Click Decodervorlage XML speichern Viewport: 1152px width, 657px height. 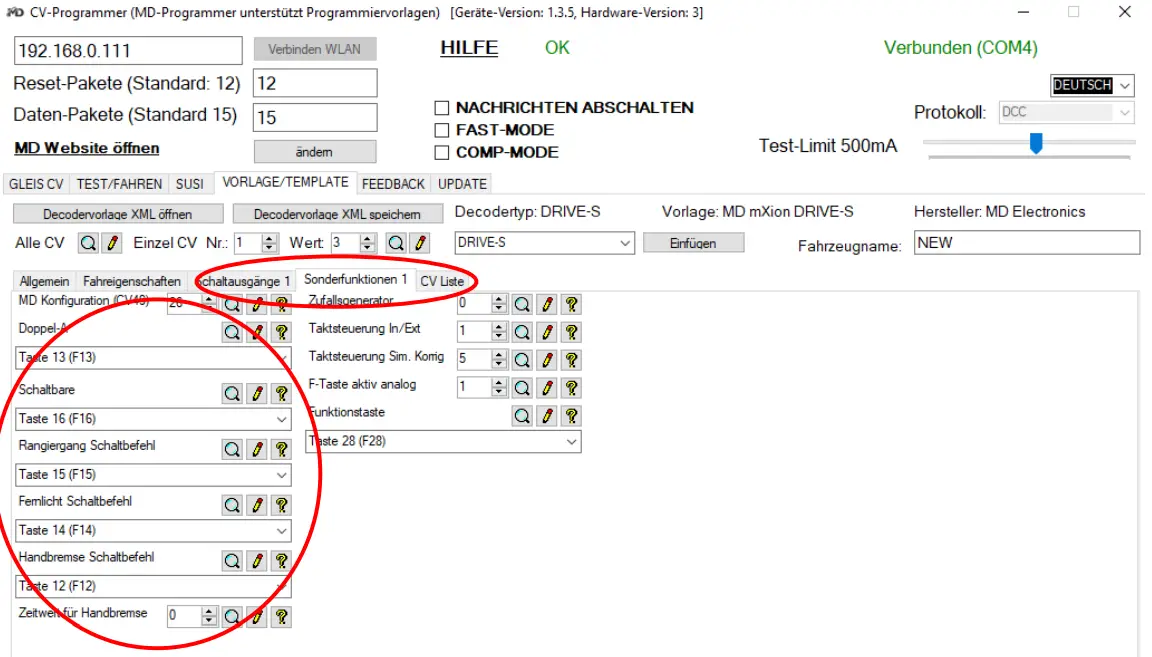coord(338,213)
